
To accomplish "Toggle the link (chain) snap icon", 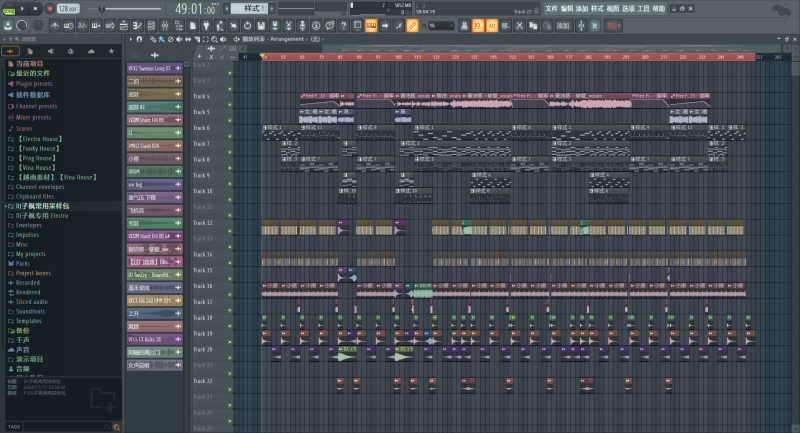I will [x=411, y=23].
